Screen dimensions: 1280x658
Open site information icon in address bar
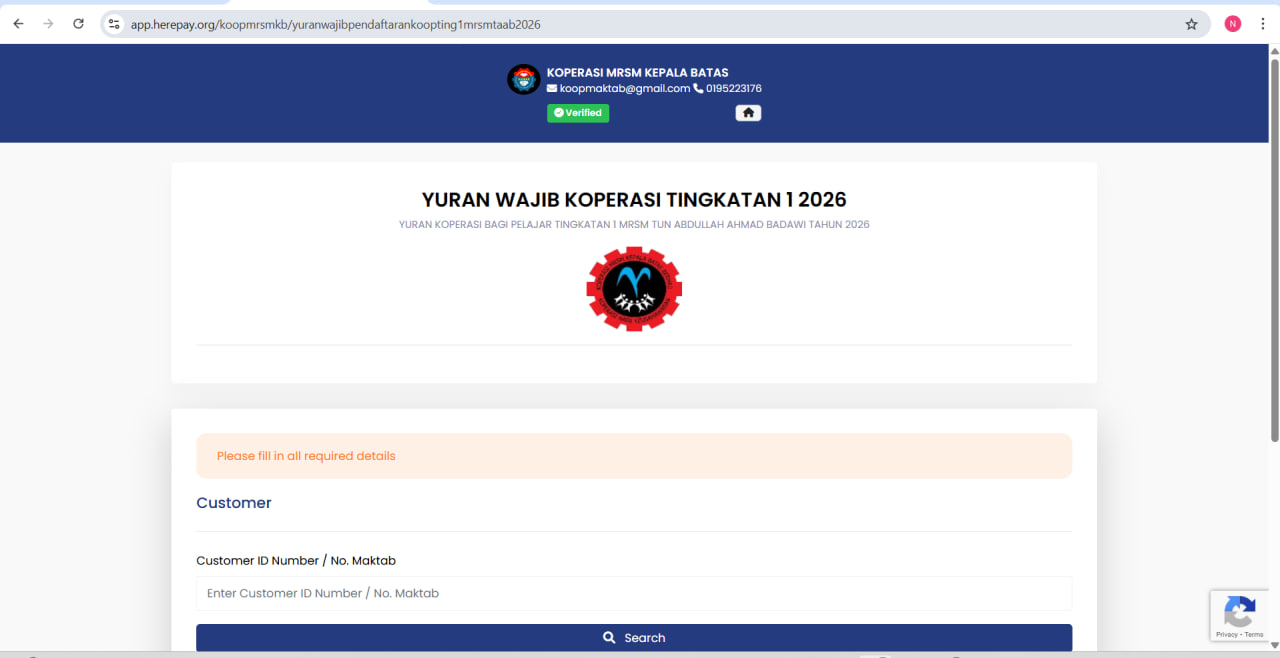click(114, 24)
